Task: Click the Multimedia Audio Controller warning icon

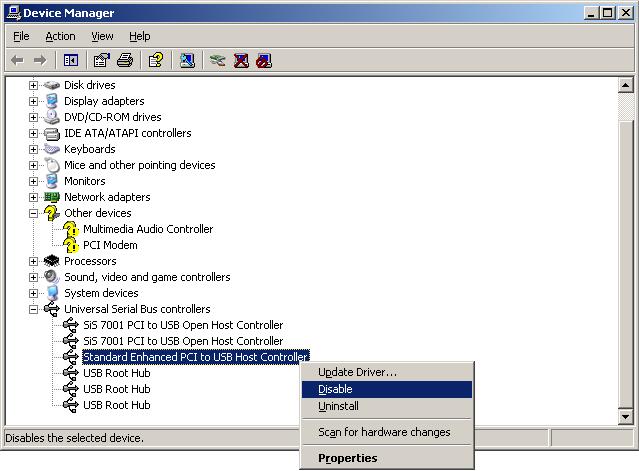Action: click(x=71, y=229)
